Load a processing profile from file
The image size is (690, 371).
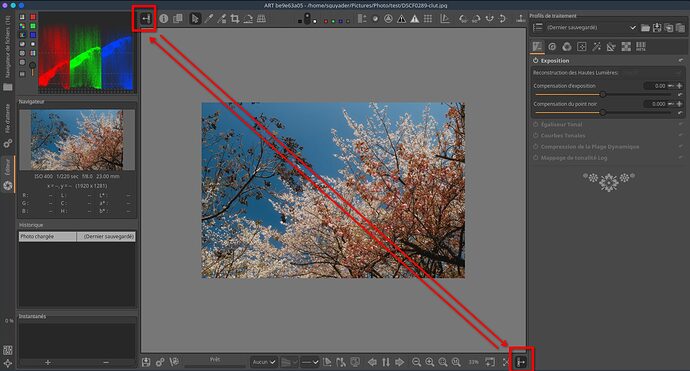click(x=646, y=28)
